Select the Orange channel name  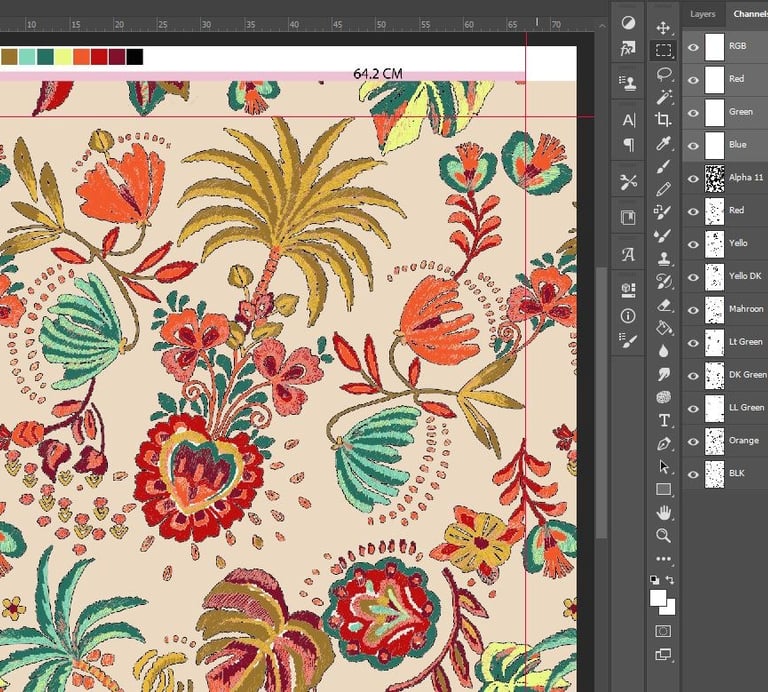click(x=744, y=440)
